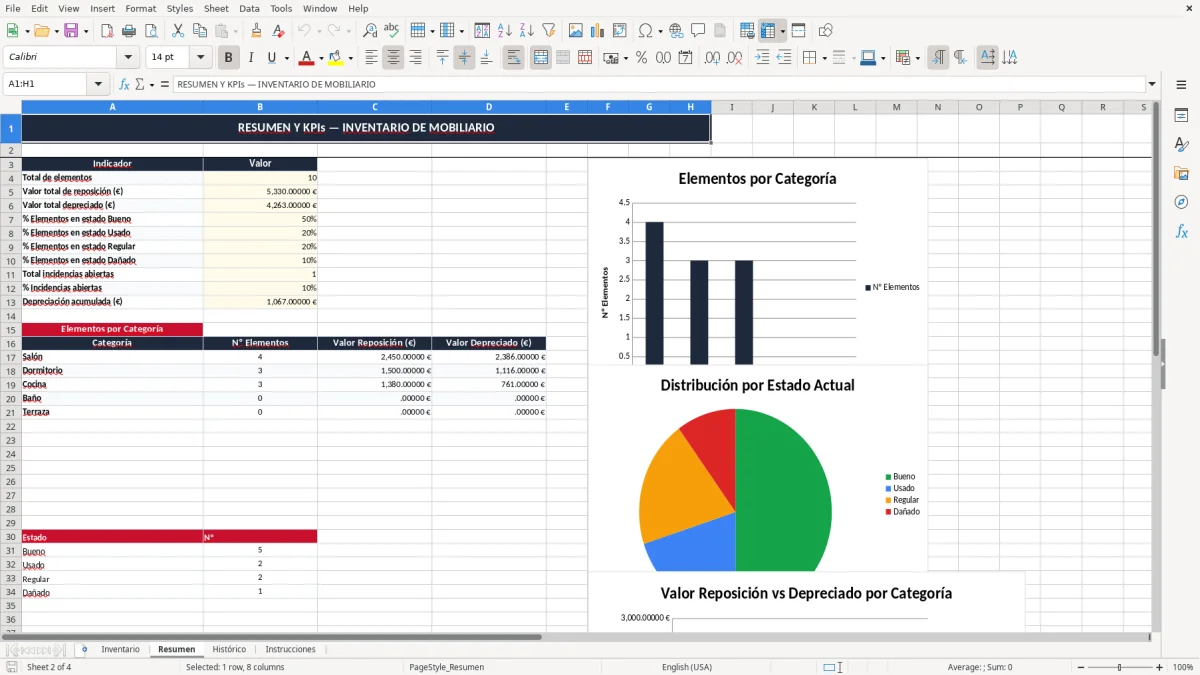
Task: Open Find and Replace icon
Action: click(x=370, y=31)
